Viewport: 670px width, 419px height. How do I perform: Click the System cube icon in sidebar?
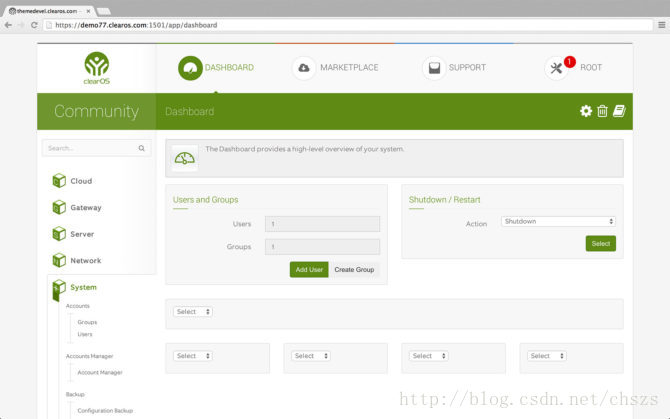tap(59, 290)
